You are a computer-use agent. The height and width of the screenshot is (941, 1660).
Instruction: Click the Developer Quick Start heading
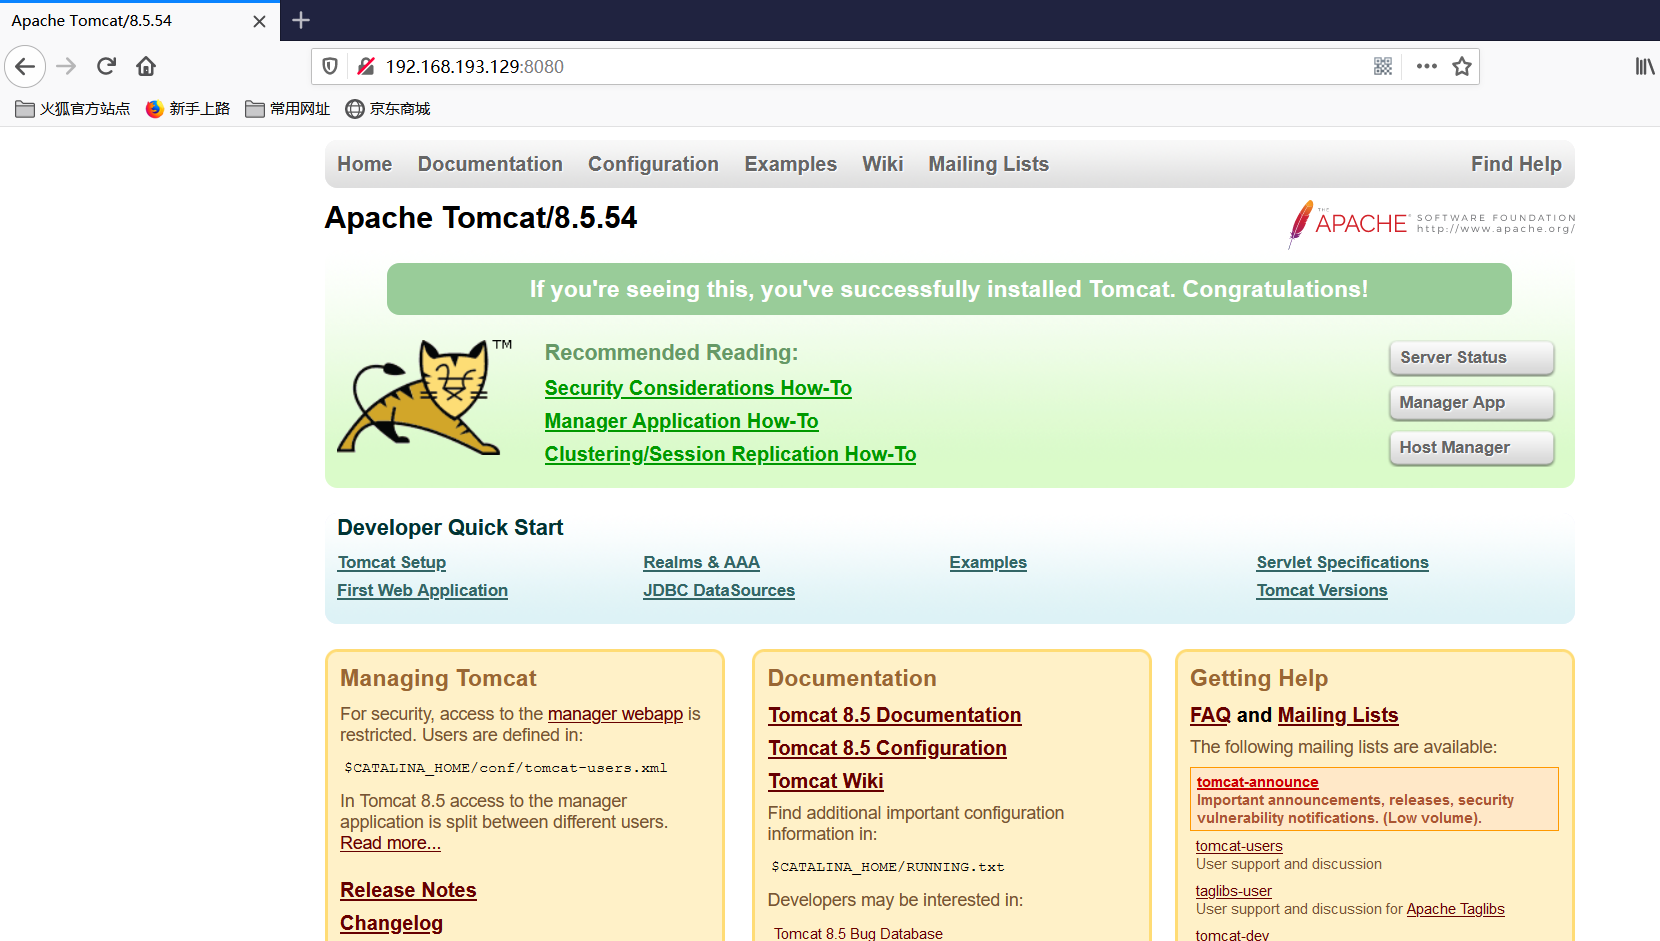tap(450, 527)
